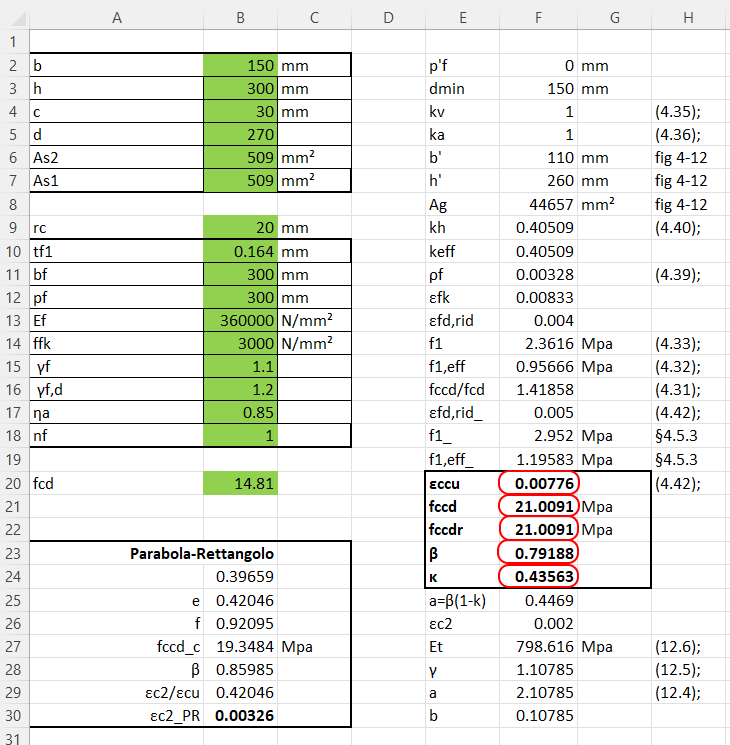
Task: Click the tf1 value 0.164 cell
Action: (x=240, y=251)
